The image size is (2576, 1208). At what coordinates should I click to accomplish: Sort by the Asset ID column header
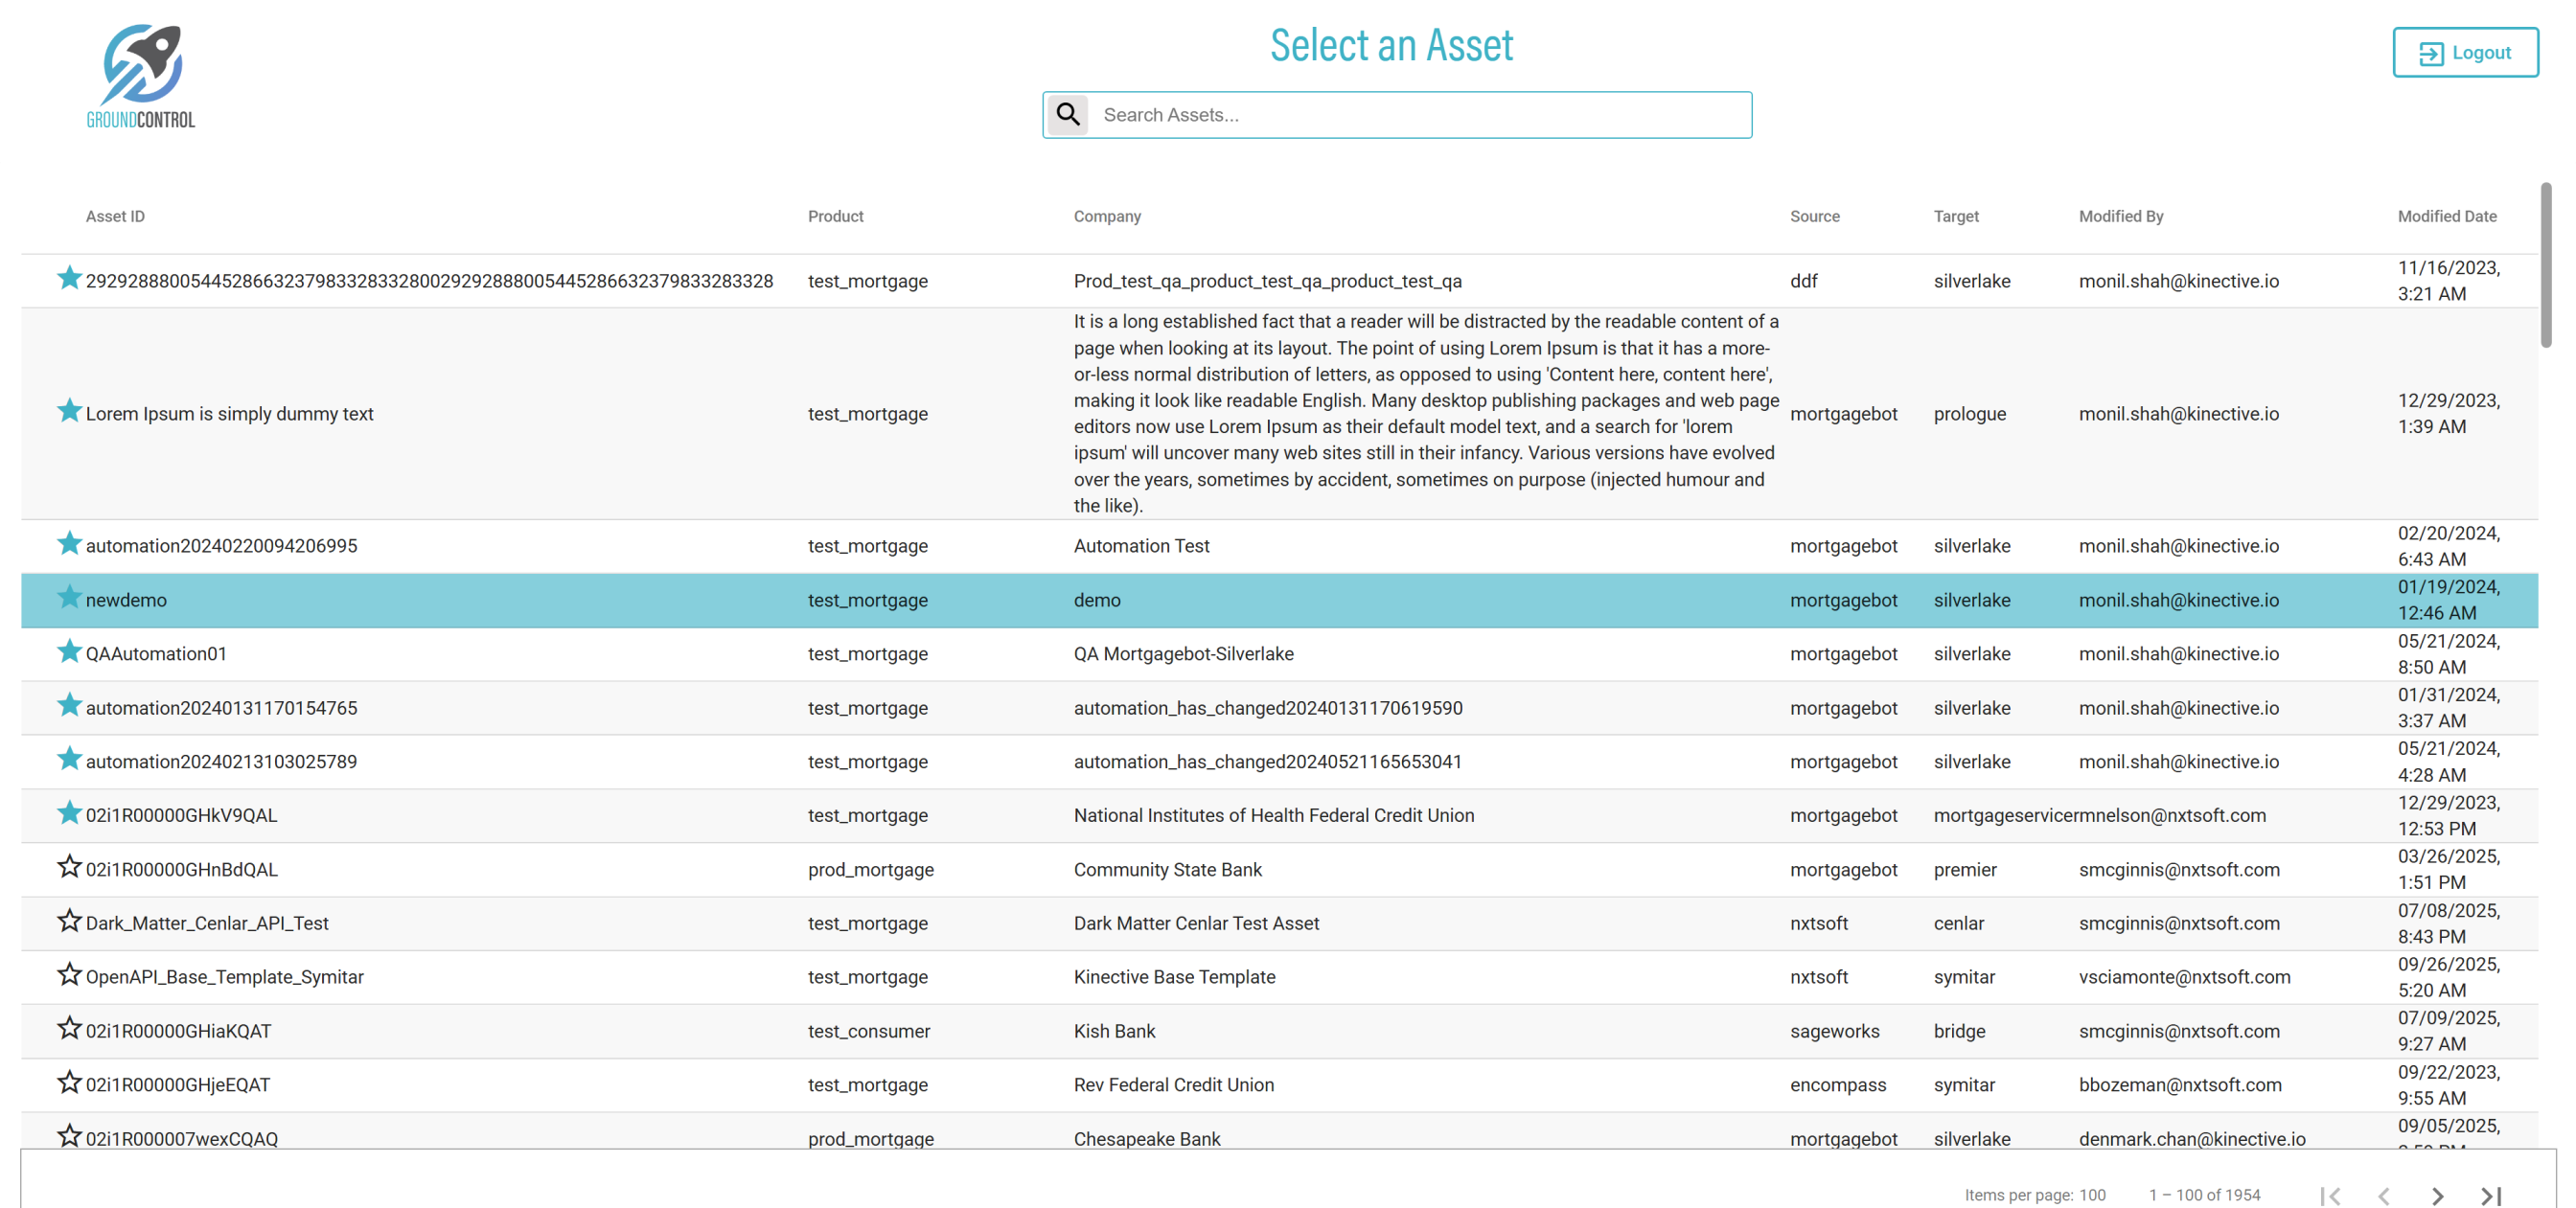[115, 216]
